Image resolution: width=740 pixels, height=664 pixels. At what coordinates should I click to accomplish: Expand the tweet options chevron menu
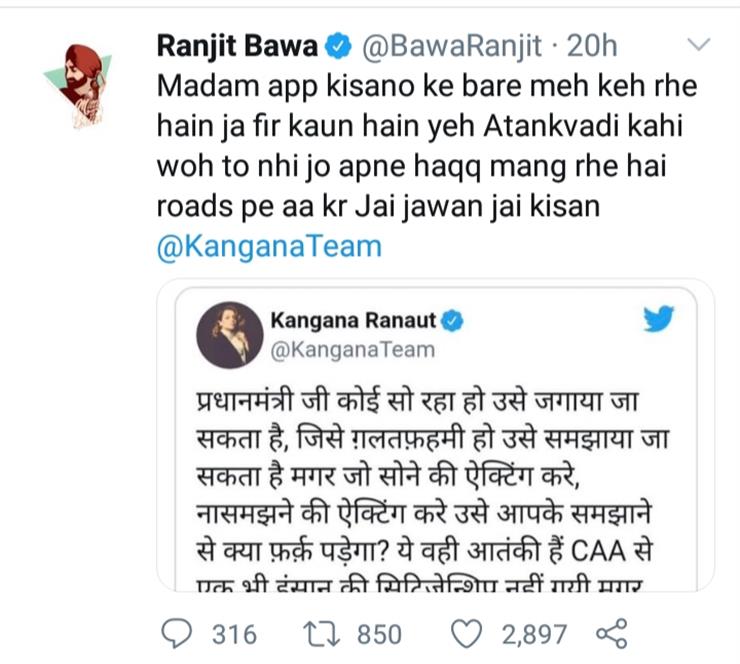[699, 44]
